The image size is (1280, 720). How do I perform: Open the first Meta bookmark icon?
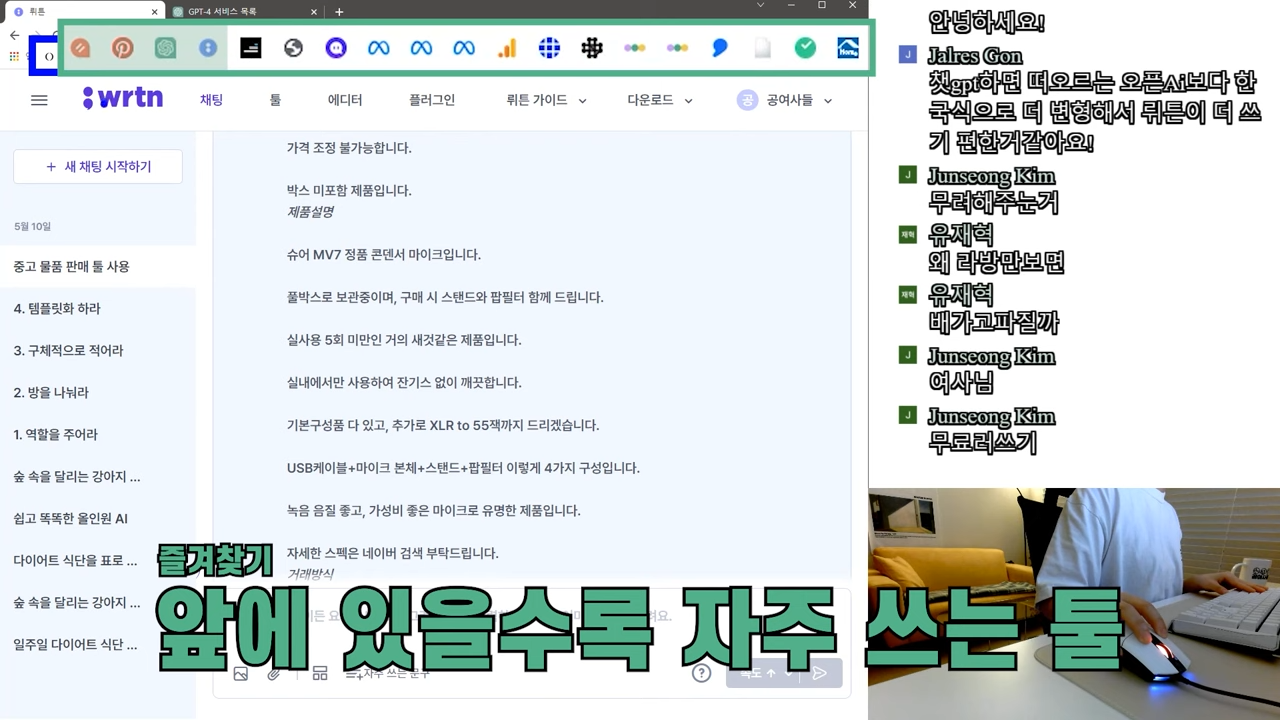coord(378,47)
